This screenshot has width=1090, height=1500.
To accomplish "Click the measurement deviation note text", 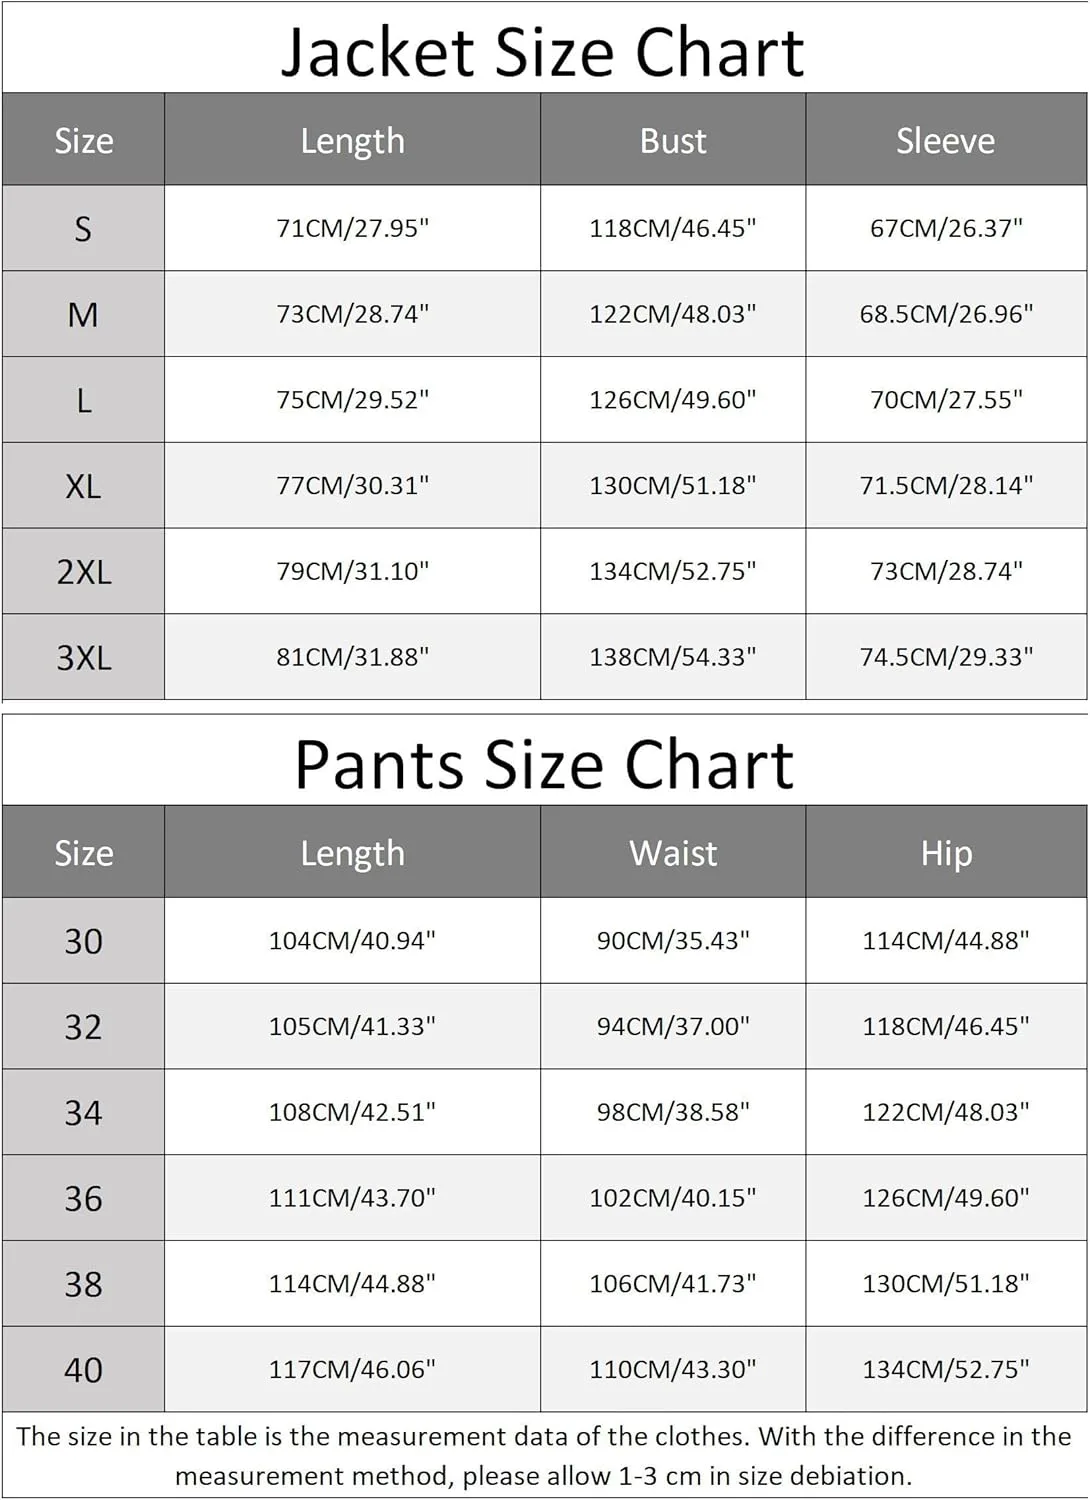I will pos(544,1456).
